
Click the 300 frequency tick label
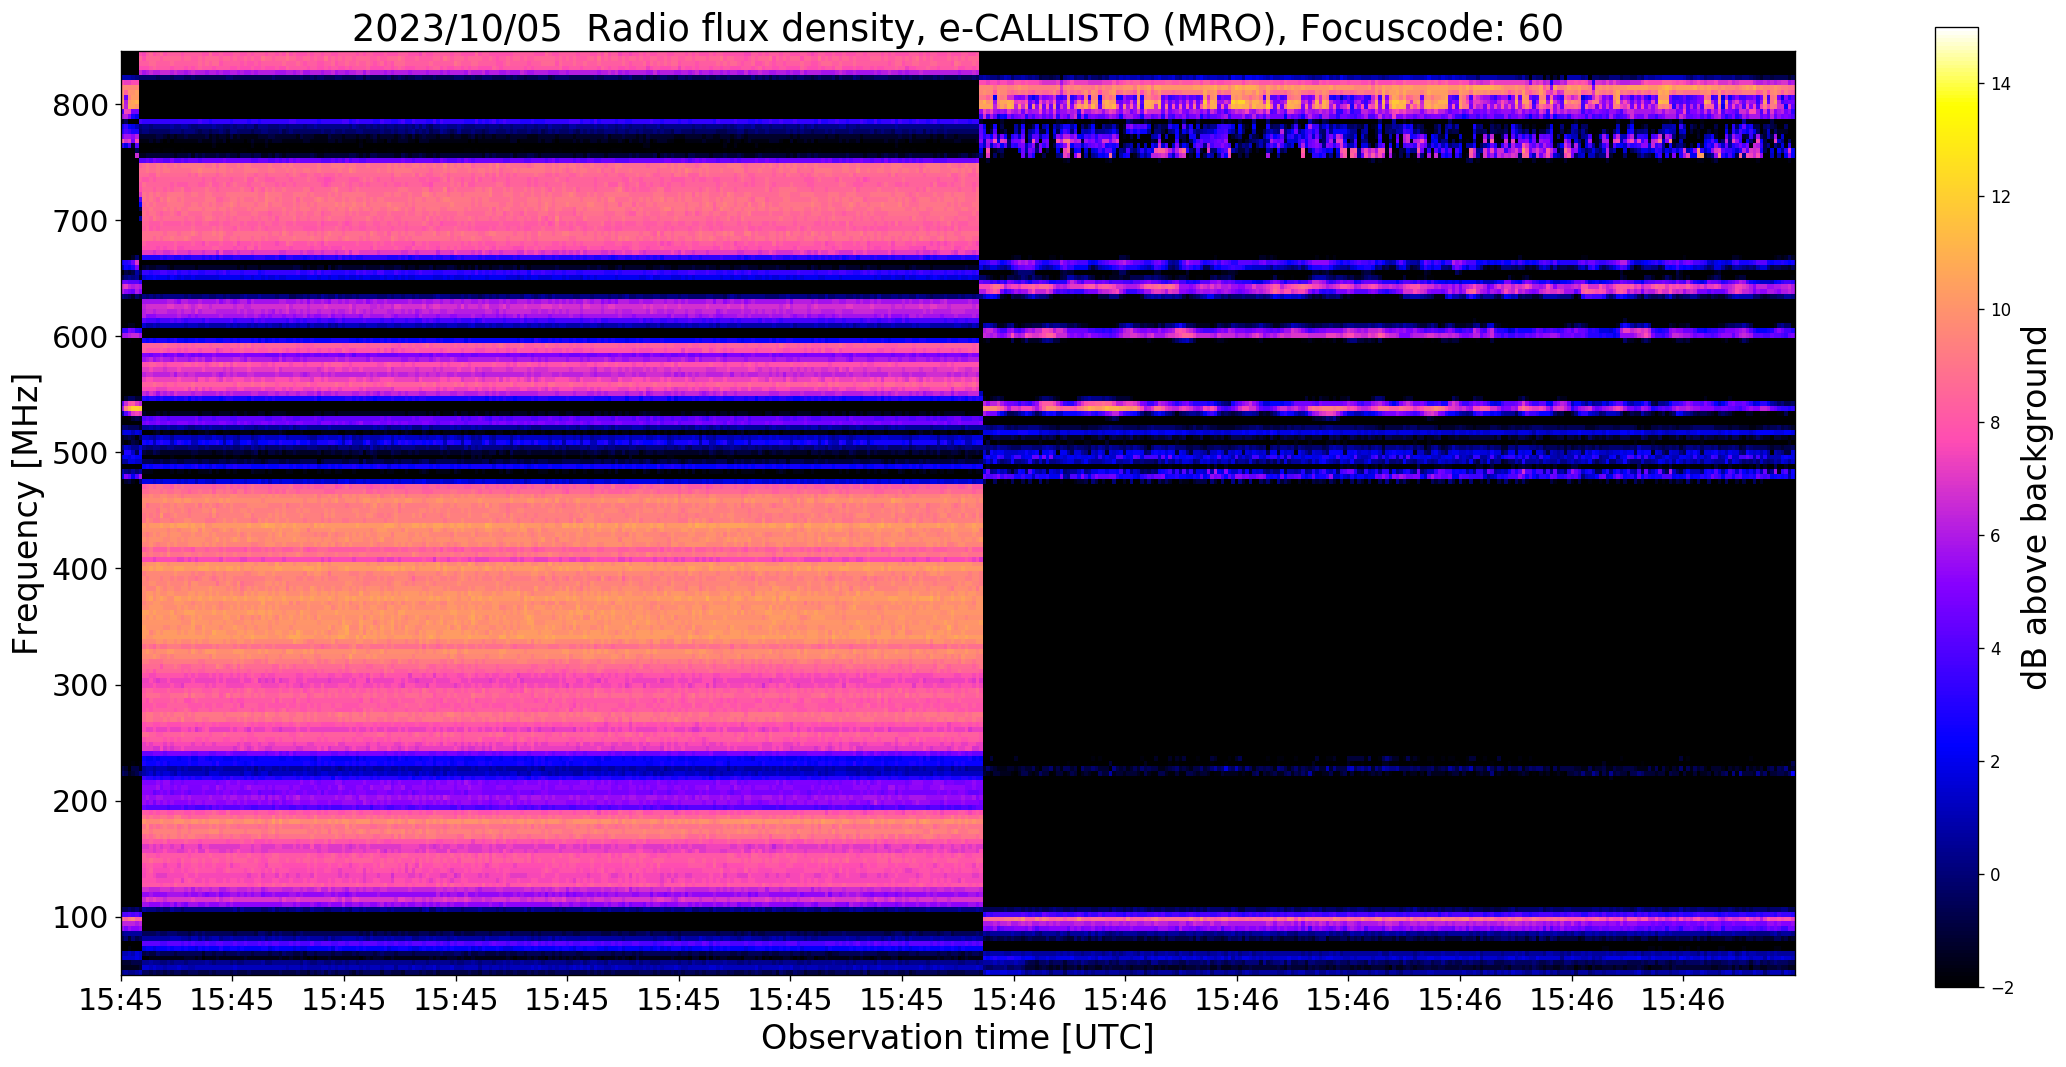click(x=81, y=685)
